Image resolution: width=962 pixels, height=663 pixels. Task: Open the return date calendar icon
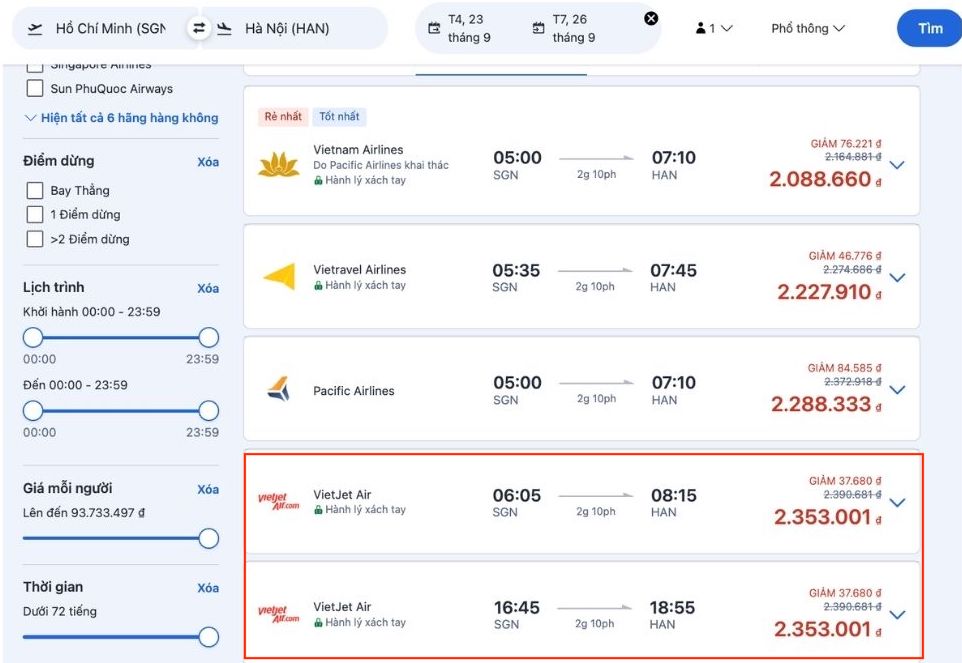(x=538, y=28)
